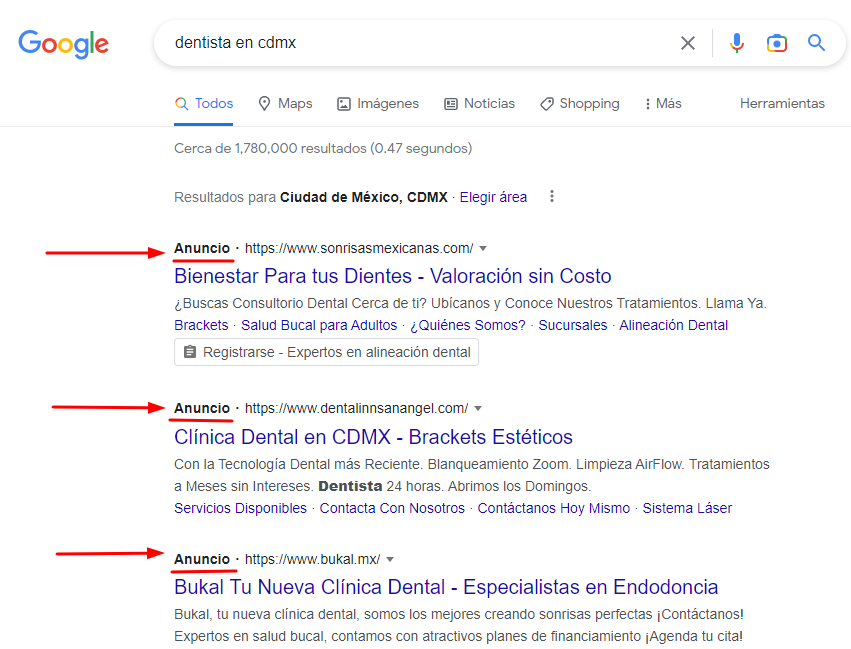The height and width of the screenshot is (649, 851).
Task: Switch to the Maps tab
Action: tap(285, 104)
